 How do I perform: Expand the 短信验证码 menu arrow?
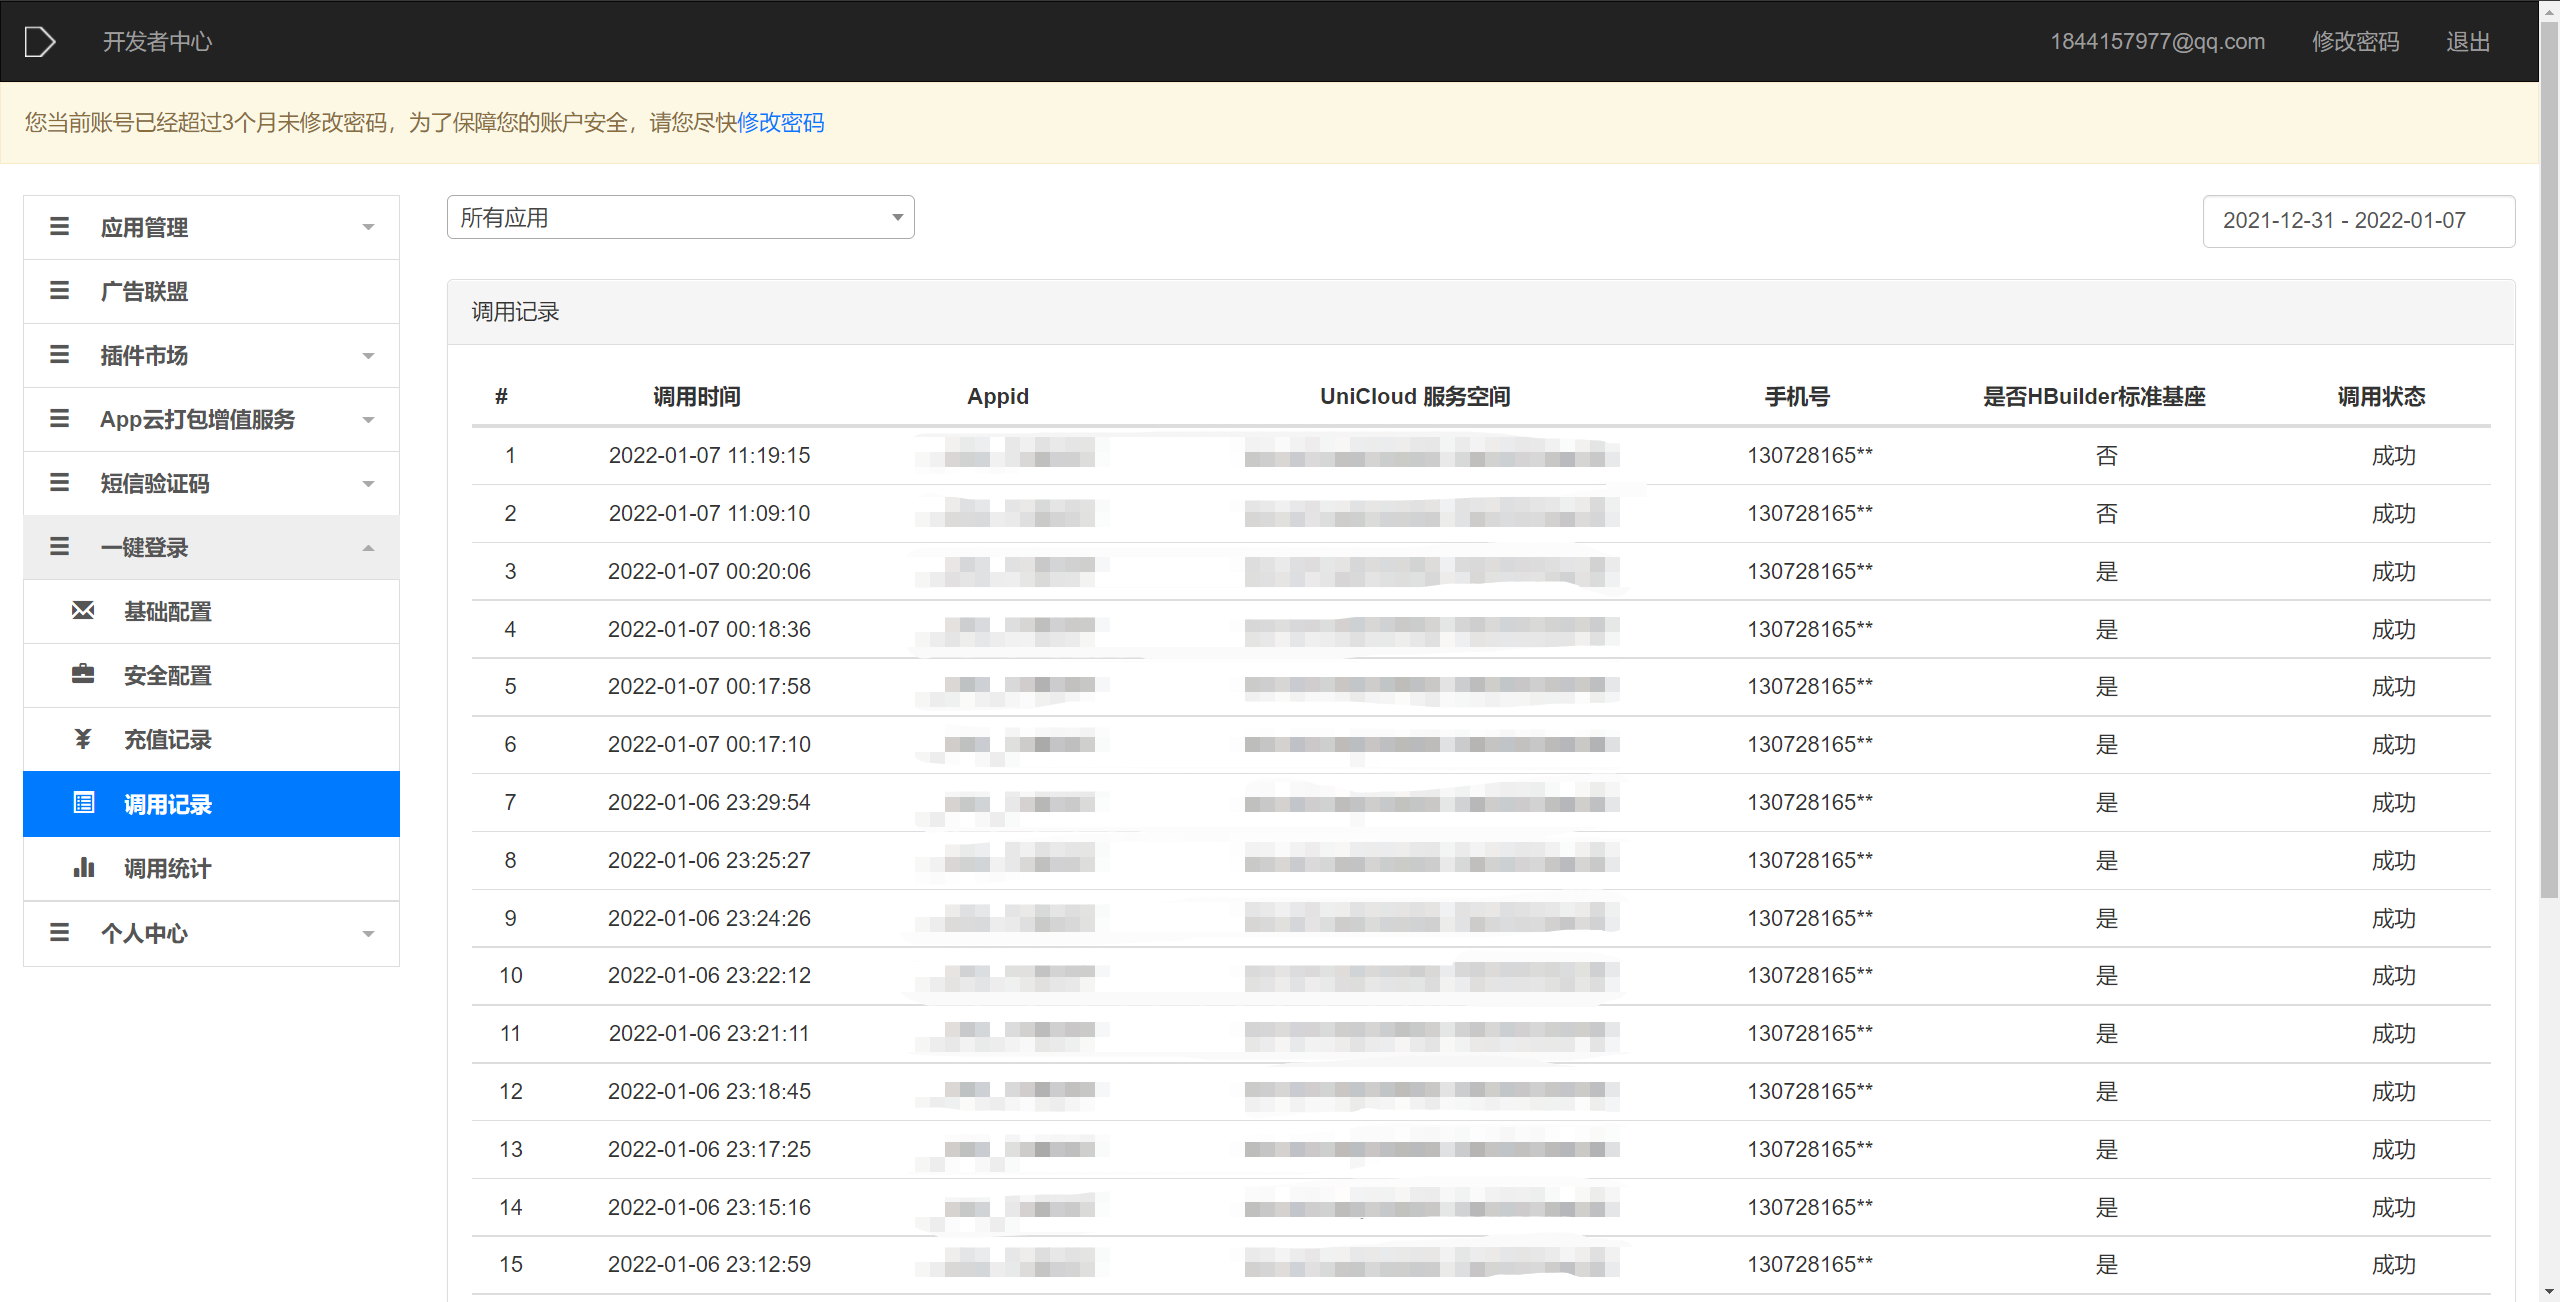(x=368, y=484)
